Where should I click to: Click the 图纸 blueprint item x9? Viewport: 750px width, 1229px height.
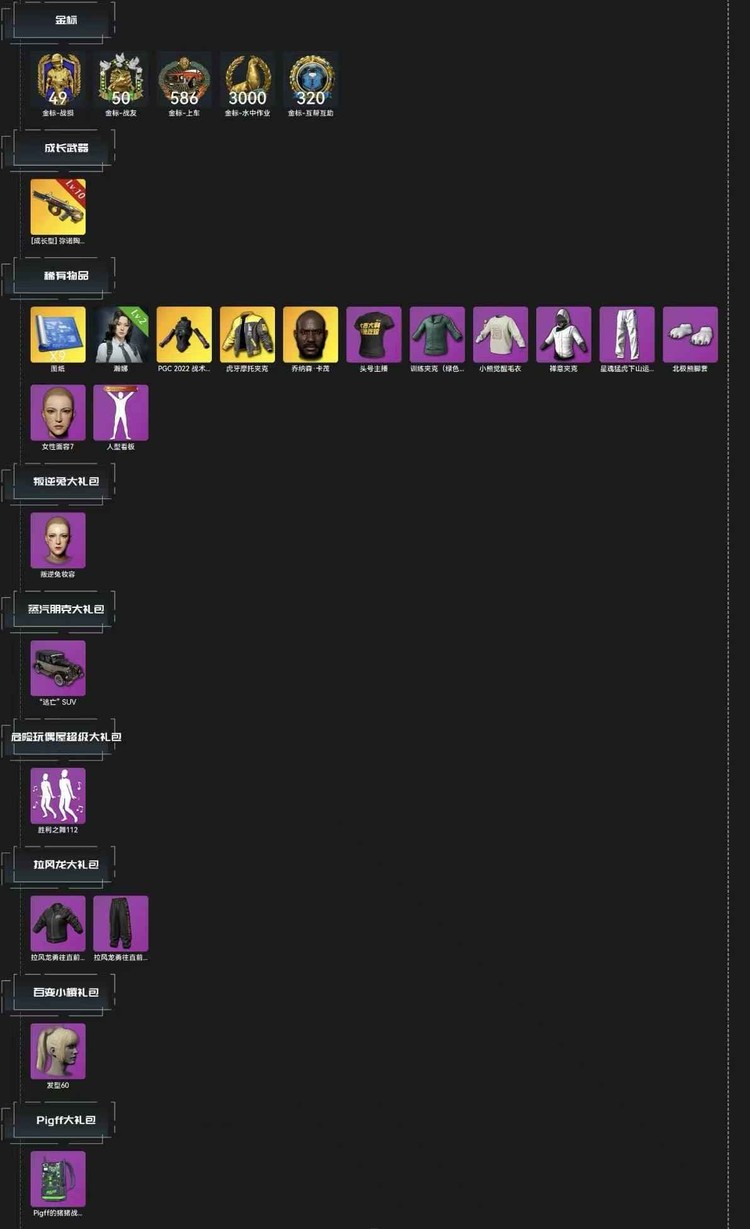pos(58,334)
